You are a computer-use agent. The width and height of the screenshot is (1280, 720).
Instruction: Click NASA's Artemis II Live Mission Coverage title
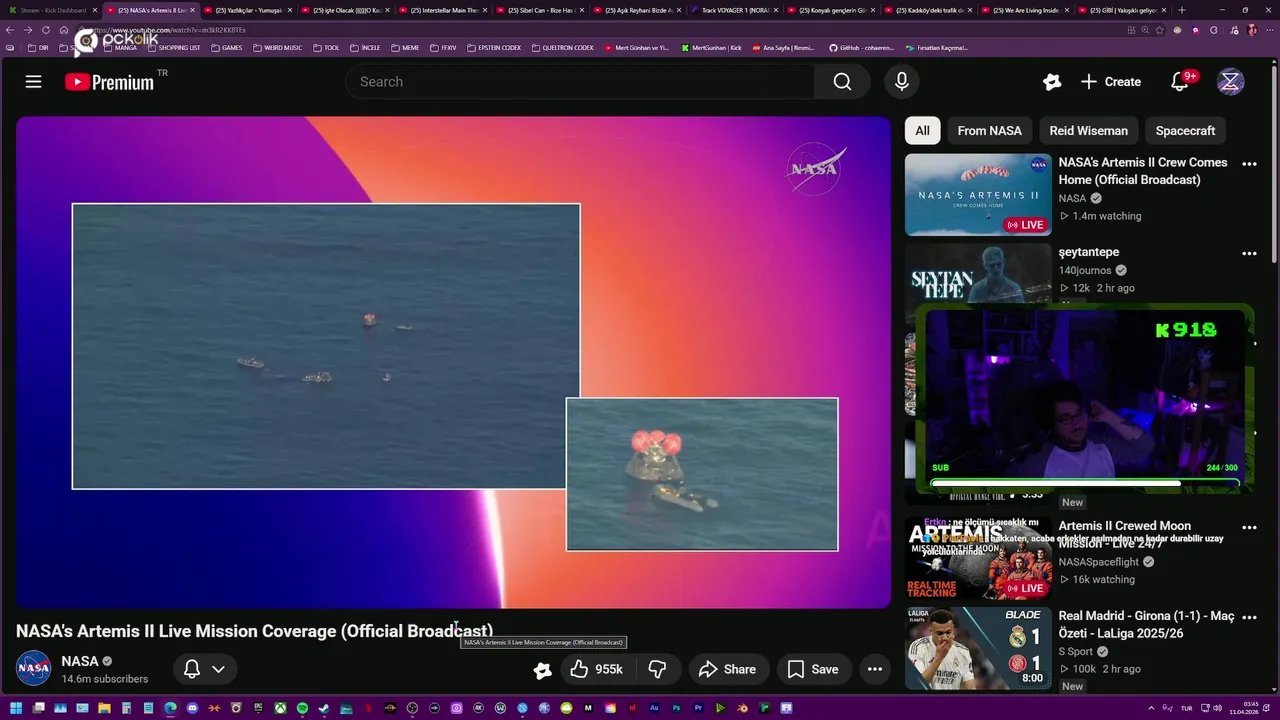pyautogui.click(x=254, y=631)
